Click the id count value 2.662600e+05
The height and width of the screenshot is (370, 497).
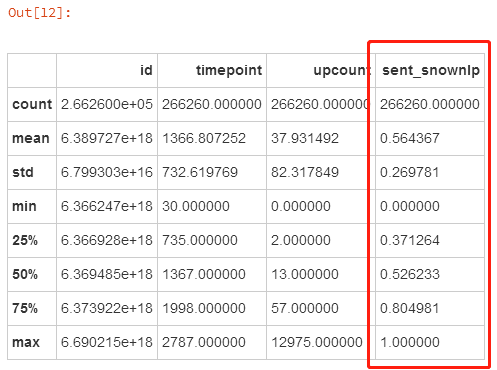[x=107, y=104]
